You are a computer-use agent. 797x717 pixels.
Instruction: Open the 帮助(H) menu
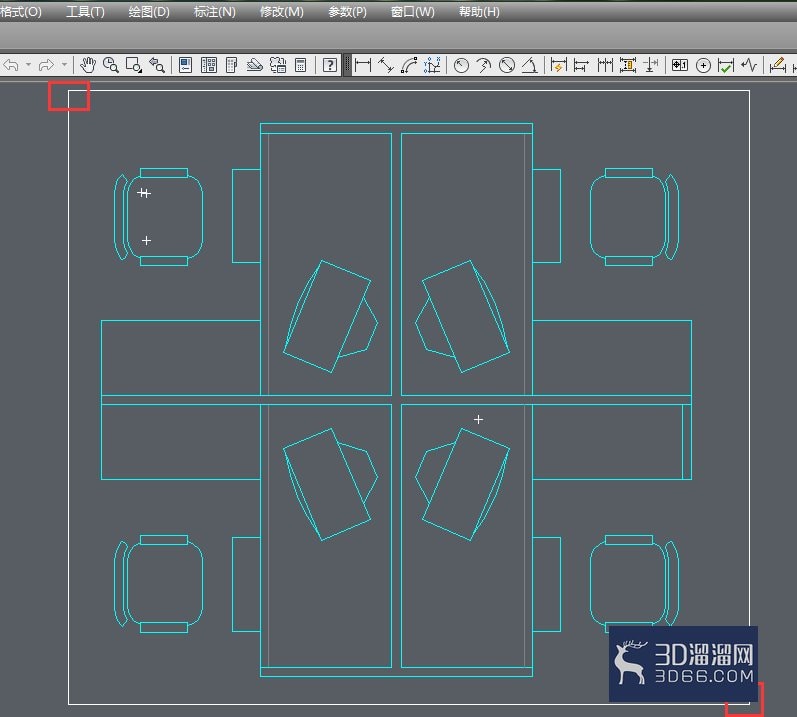tap(479, 11)
